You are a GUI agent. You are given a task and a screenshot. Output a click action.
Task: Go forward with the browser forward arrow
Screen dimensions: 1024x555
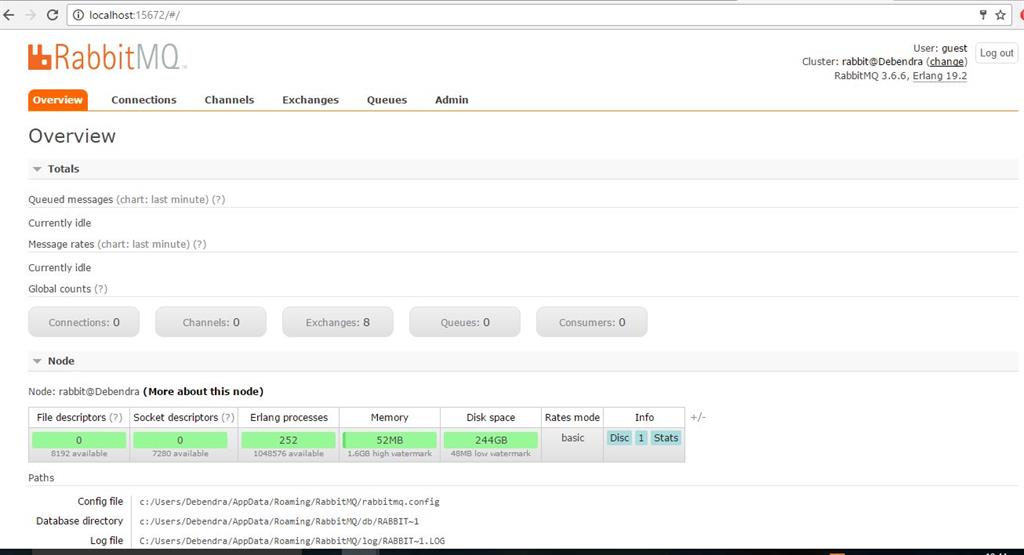click(31, 15)
